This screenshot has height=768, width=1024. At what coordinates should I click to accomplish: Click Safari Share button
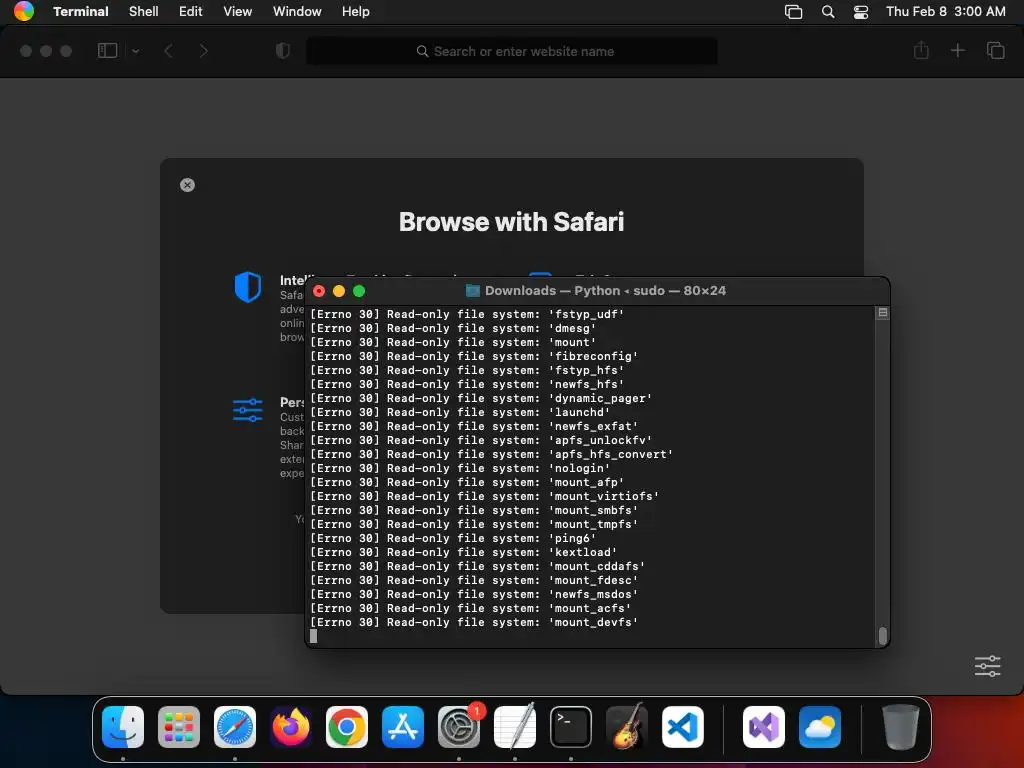[x=921, y=50]
